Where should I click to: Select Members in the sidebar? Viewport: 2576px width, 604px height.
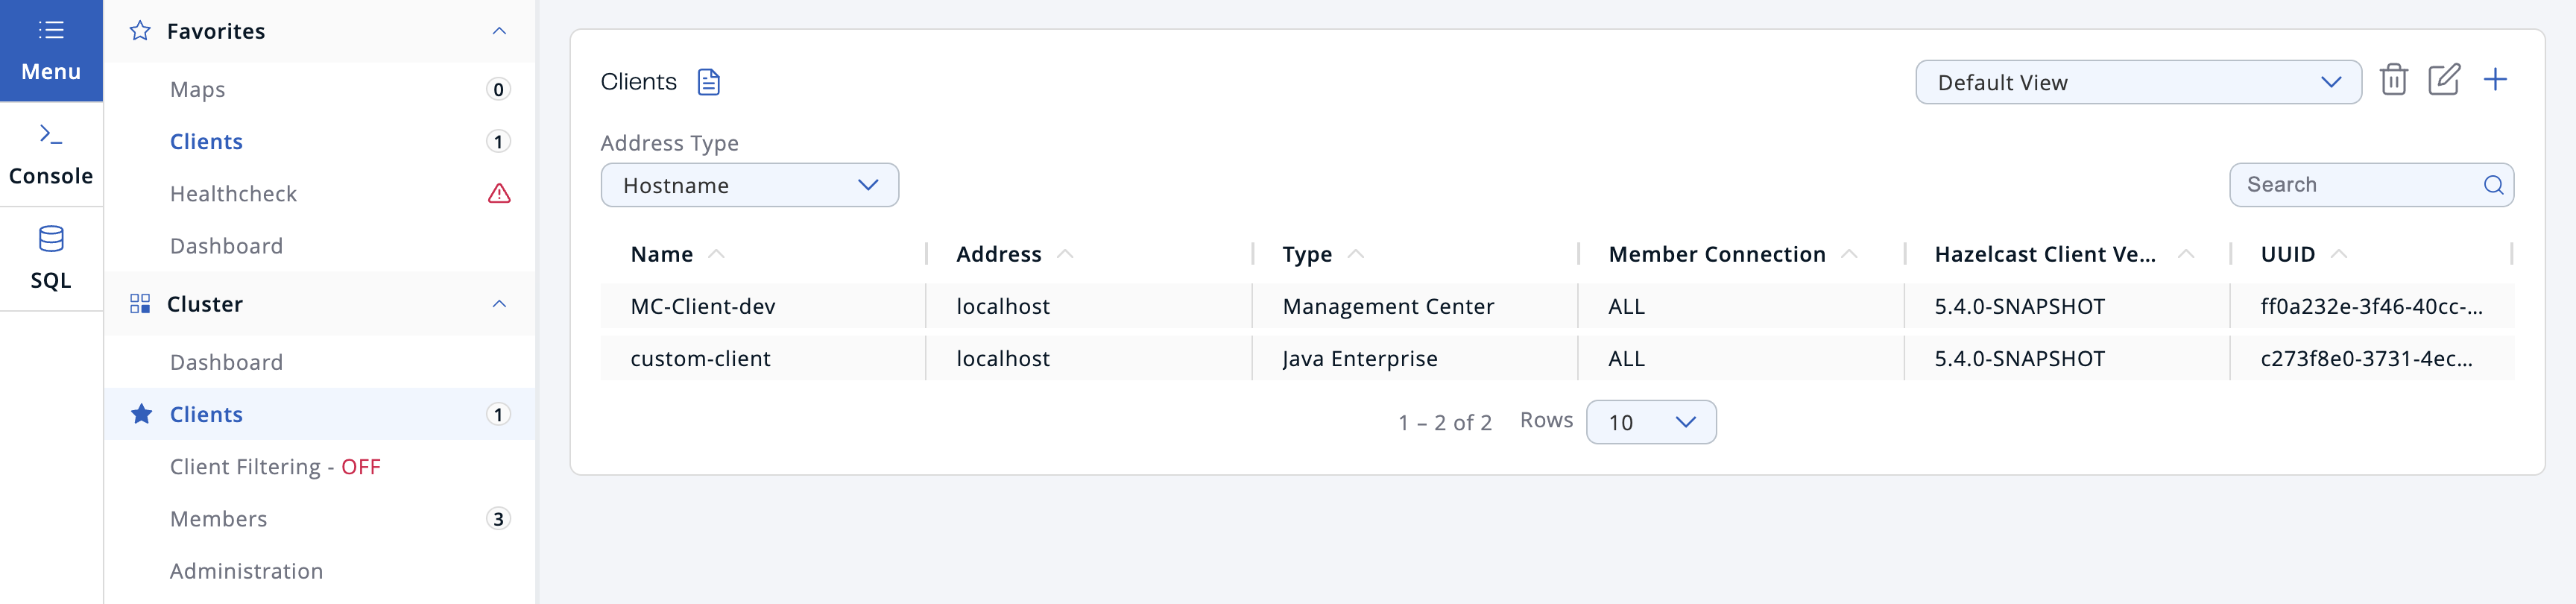tap(218, 518)
